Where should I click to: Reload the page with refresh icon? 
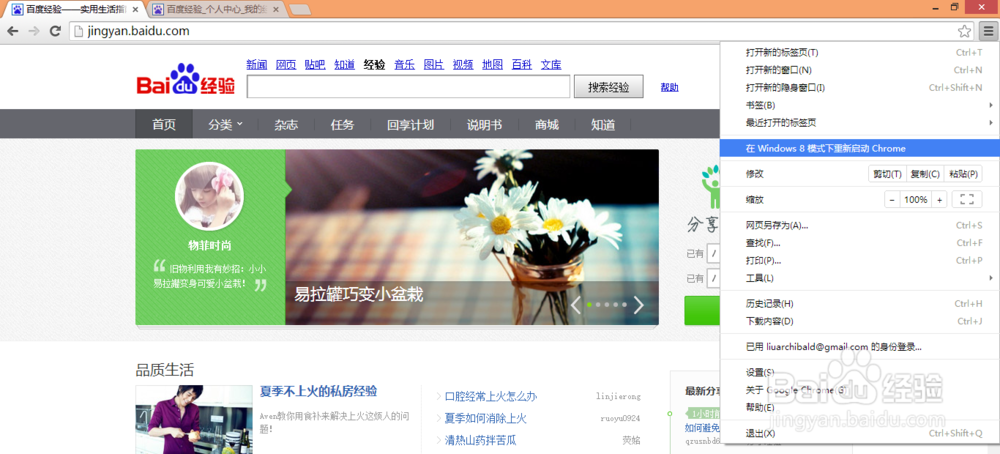pyautogui.click(x=55, y=31)
